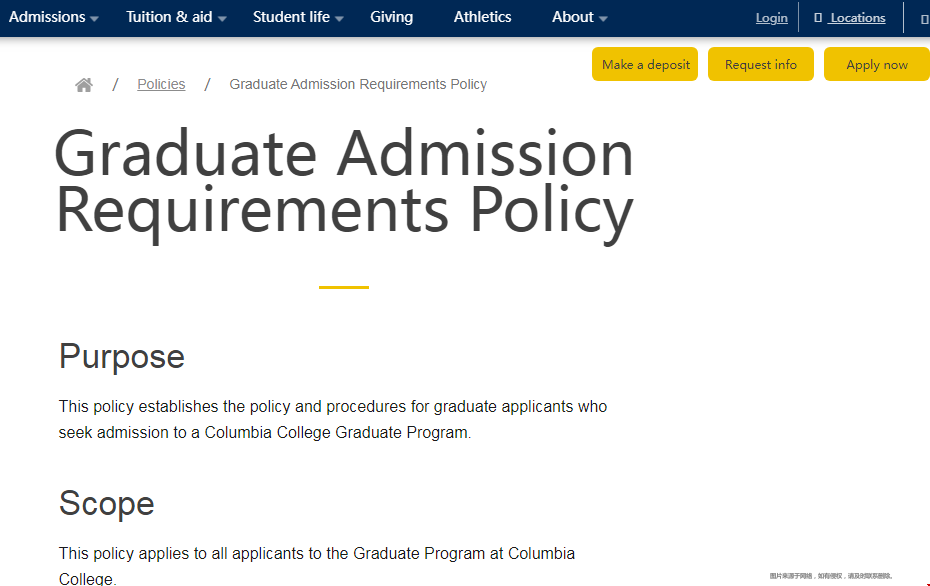Expand the Student life dropdown arrow

pos(339,19)
